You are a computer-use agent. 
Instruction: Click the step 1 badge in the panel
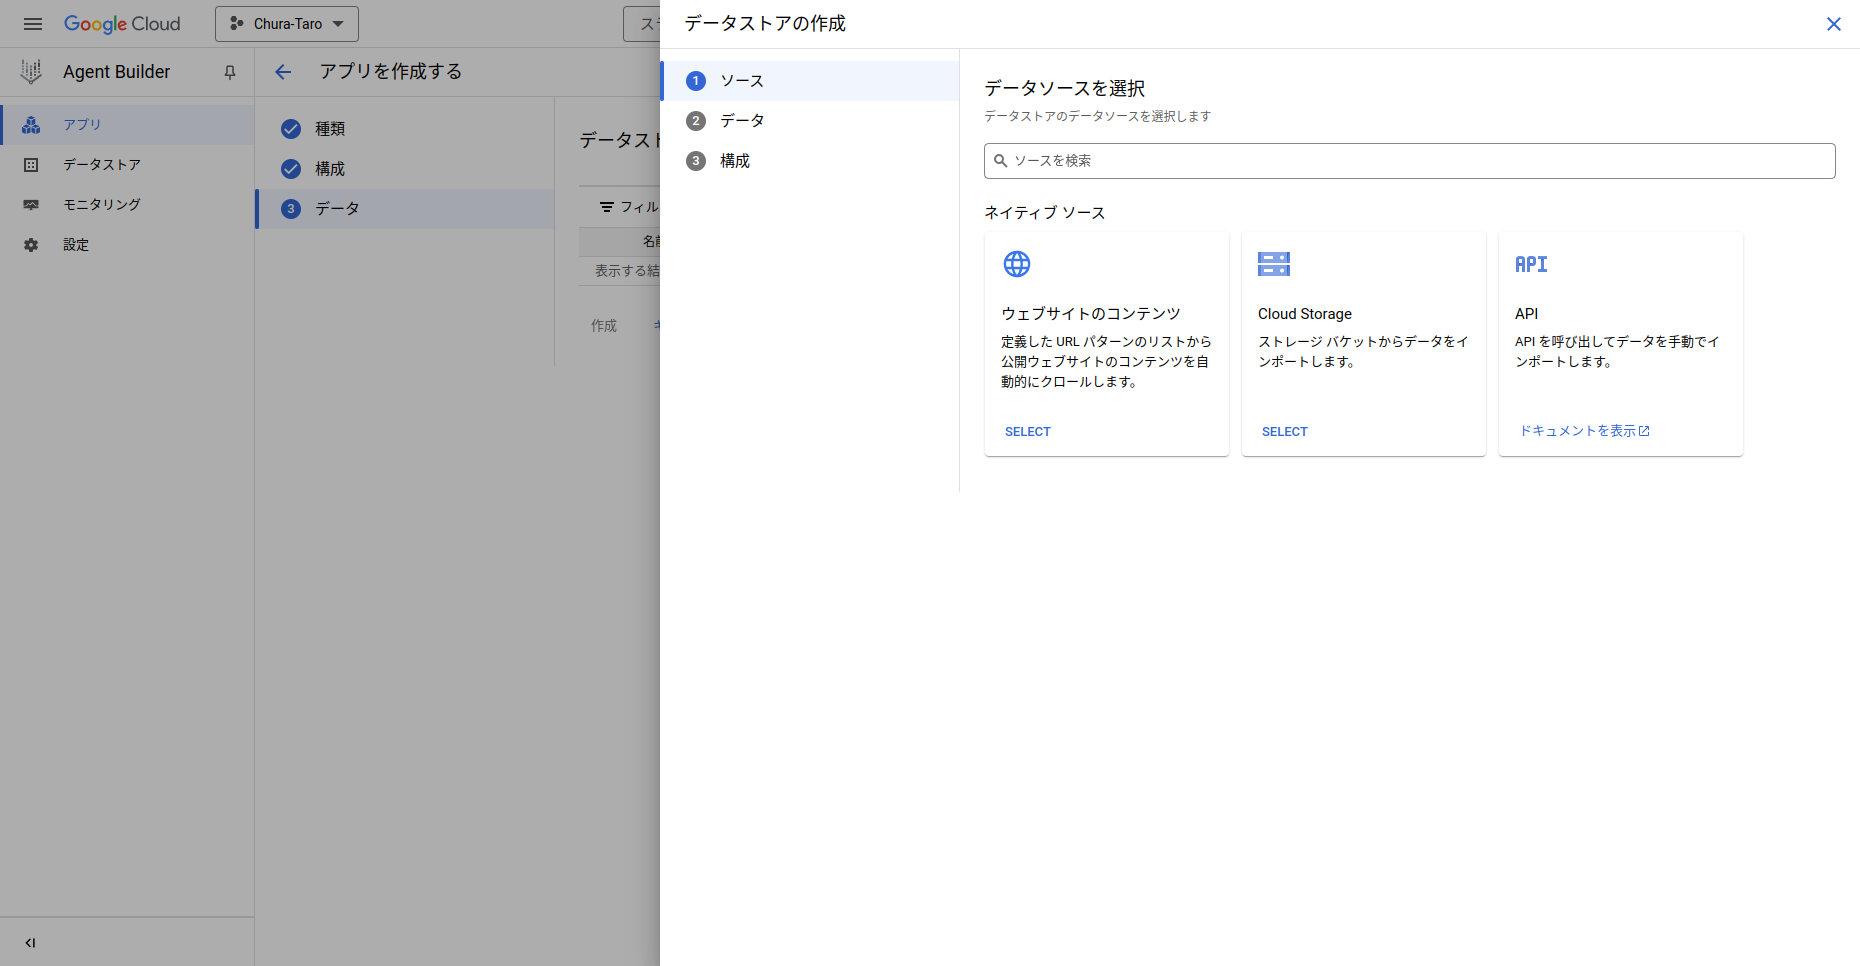coord(696,81)
